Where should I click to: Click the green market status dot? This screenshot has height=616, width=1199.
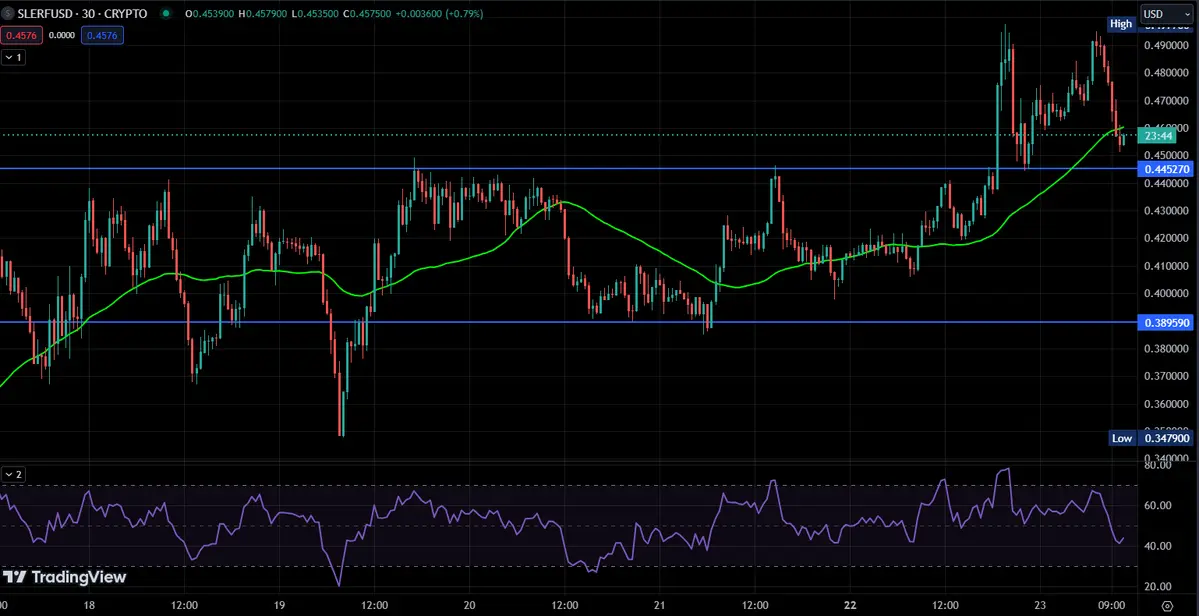click(167, 14)
